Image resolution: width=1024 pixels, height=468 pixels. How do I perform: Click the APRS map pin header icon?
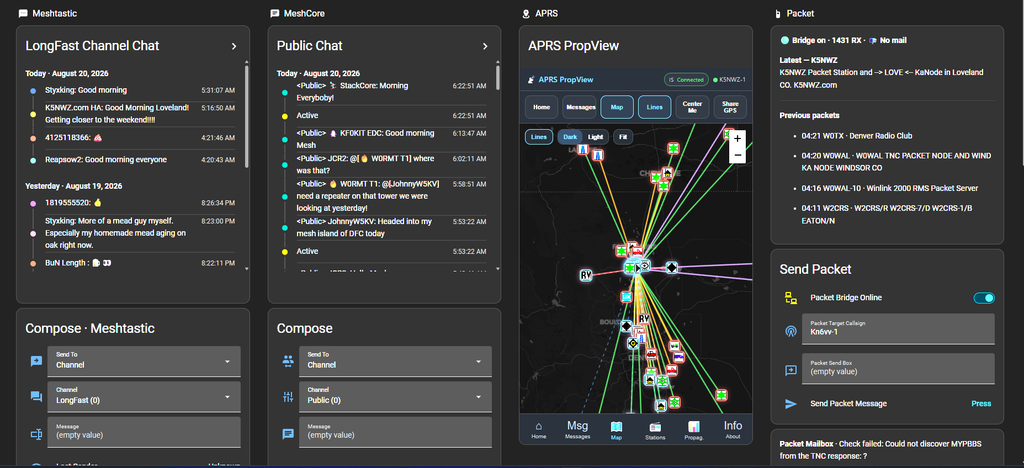tap(526, 13)
